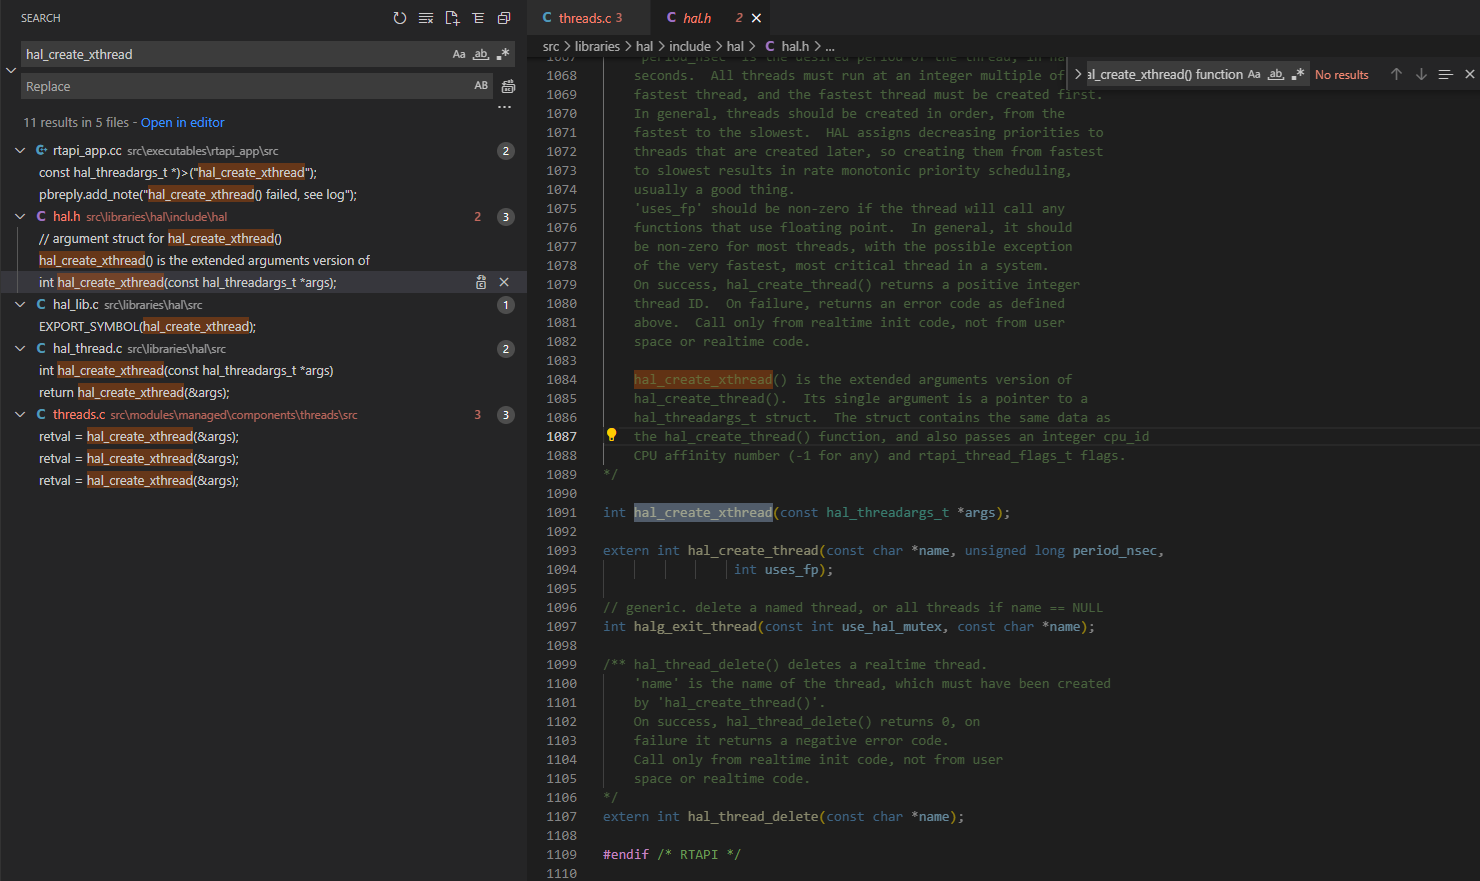Toggle Preserve Case in the Replace field
The height and width of the screenshot is (881, 1480).
point(481,86)
